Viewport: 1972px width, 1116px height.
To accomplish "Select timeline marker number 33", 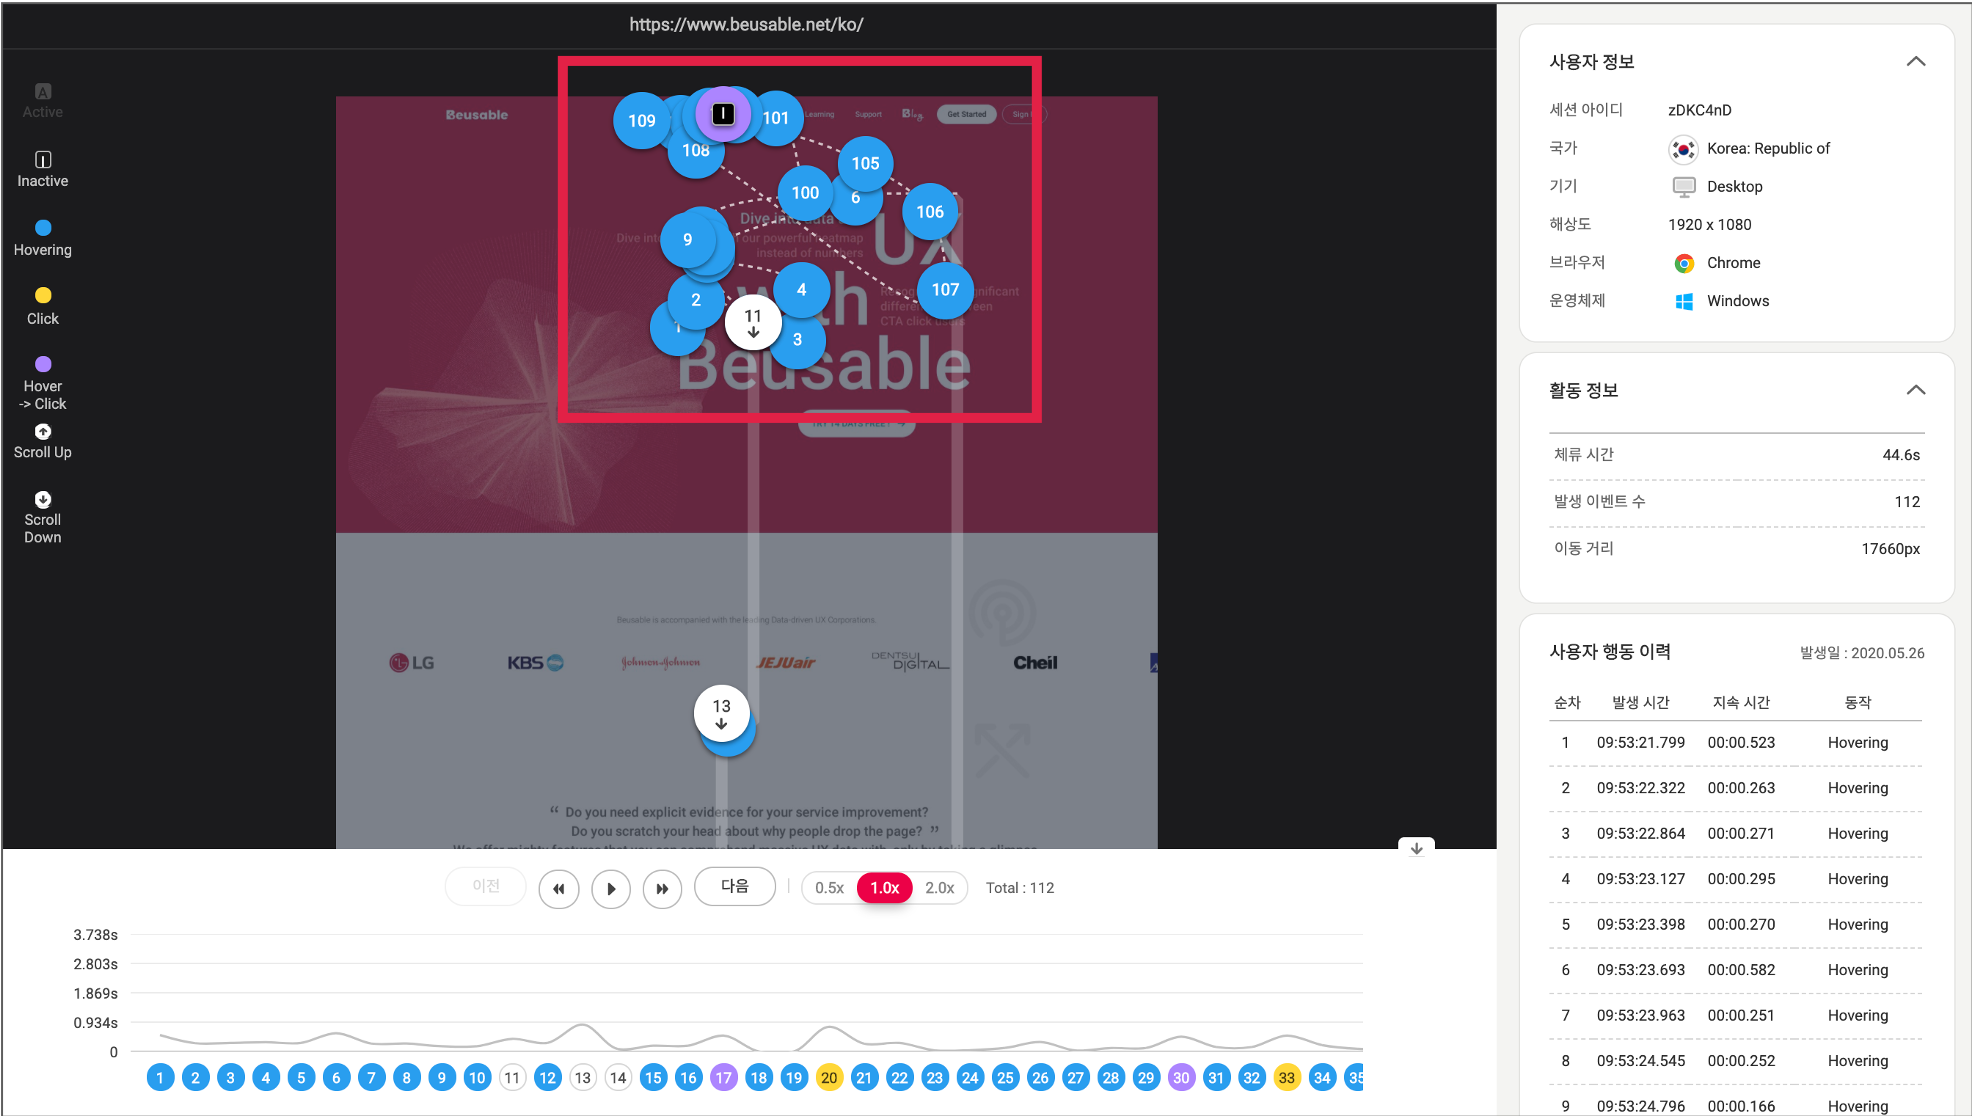I will (x=1285, y=1078).
